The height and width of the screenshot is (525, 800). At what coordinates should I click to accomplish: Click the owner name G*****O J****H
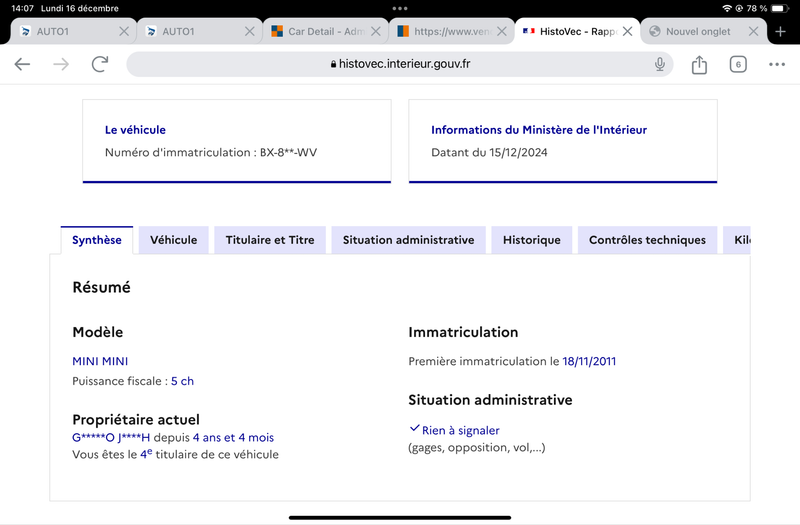(111, 437)
